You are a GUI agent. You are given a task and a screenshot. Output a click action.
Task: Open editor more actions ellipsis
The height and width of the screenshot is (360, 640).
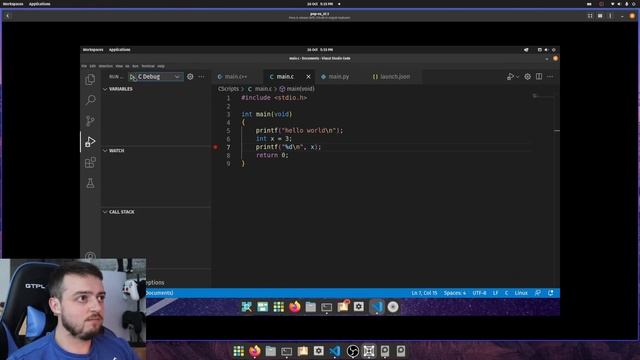[550, 76]
